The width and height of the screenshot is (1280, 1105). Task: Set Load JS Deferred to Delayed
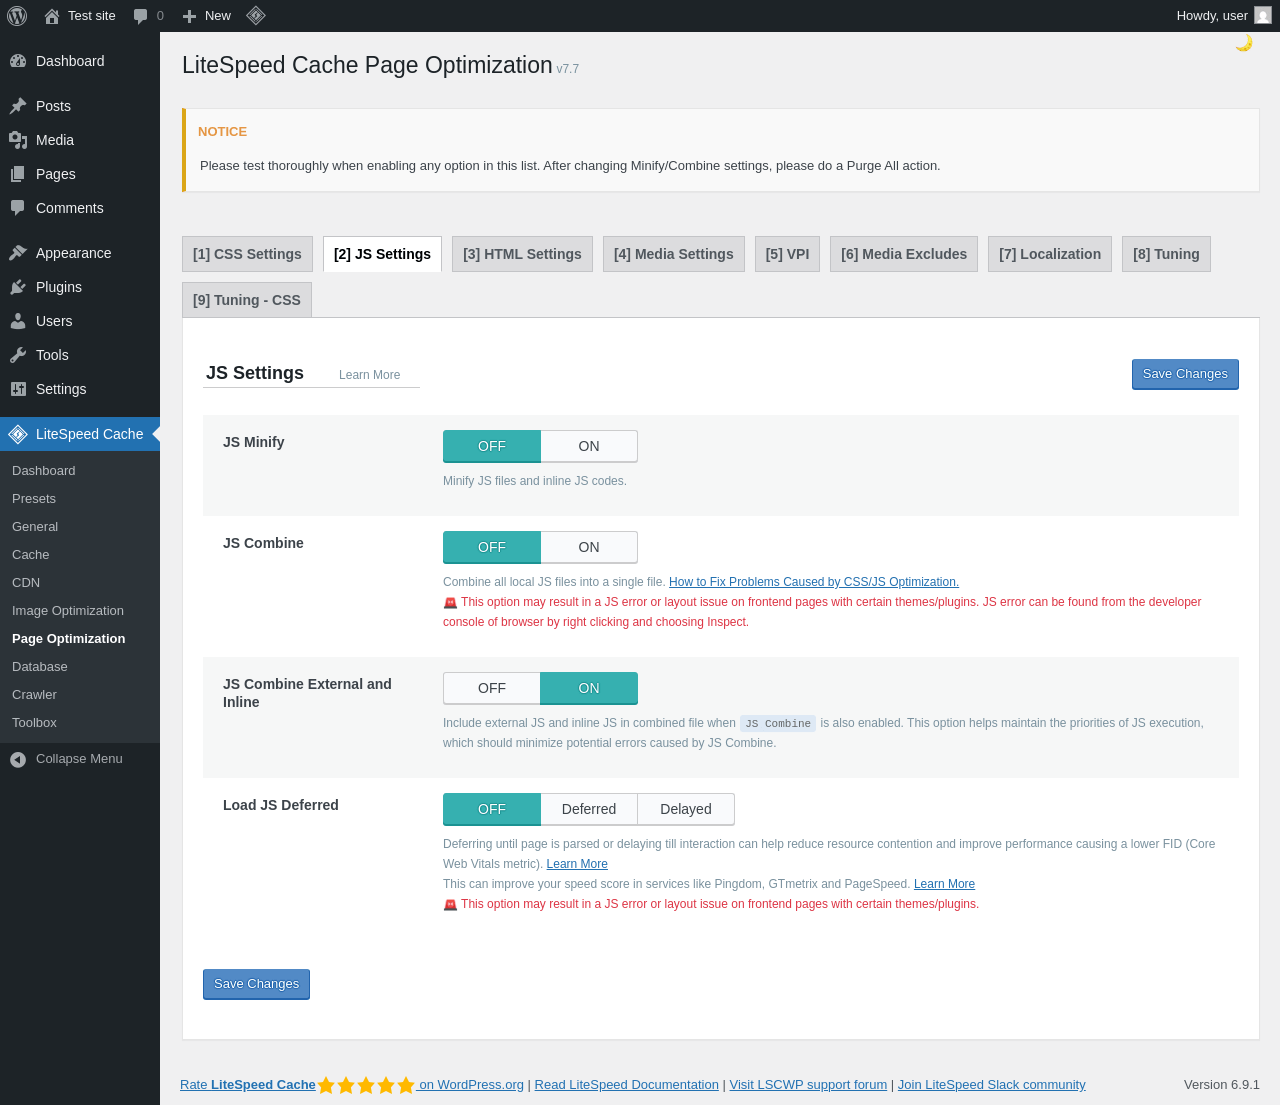[686, 809]
